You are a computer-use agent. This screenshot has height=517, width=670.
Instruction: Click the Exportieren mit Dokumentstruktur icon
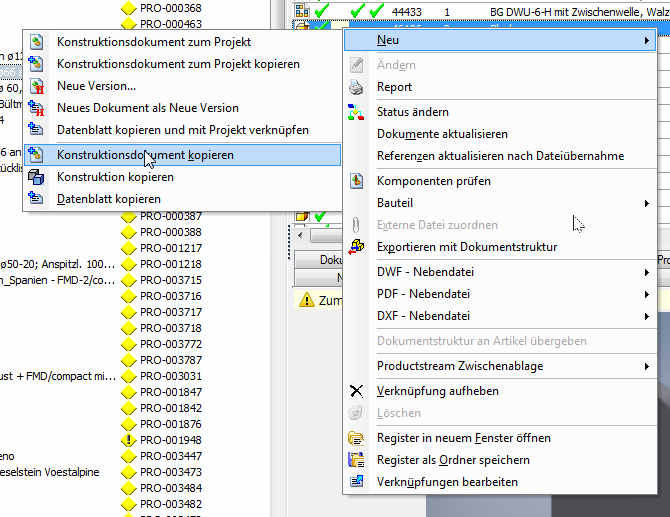(357, 247)
